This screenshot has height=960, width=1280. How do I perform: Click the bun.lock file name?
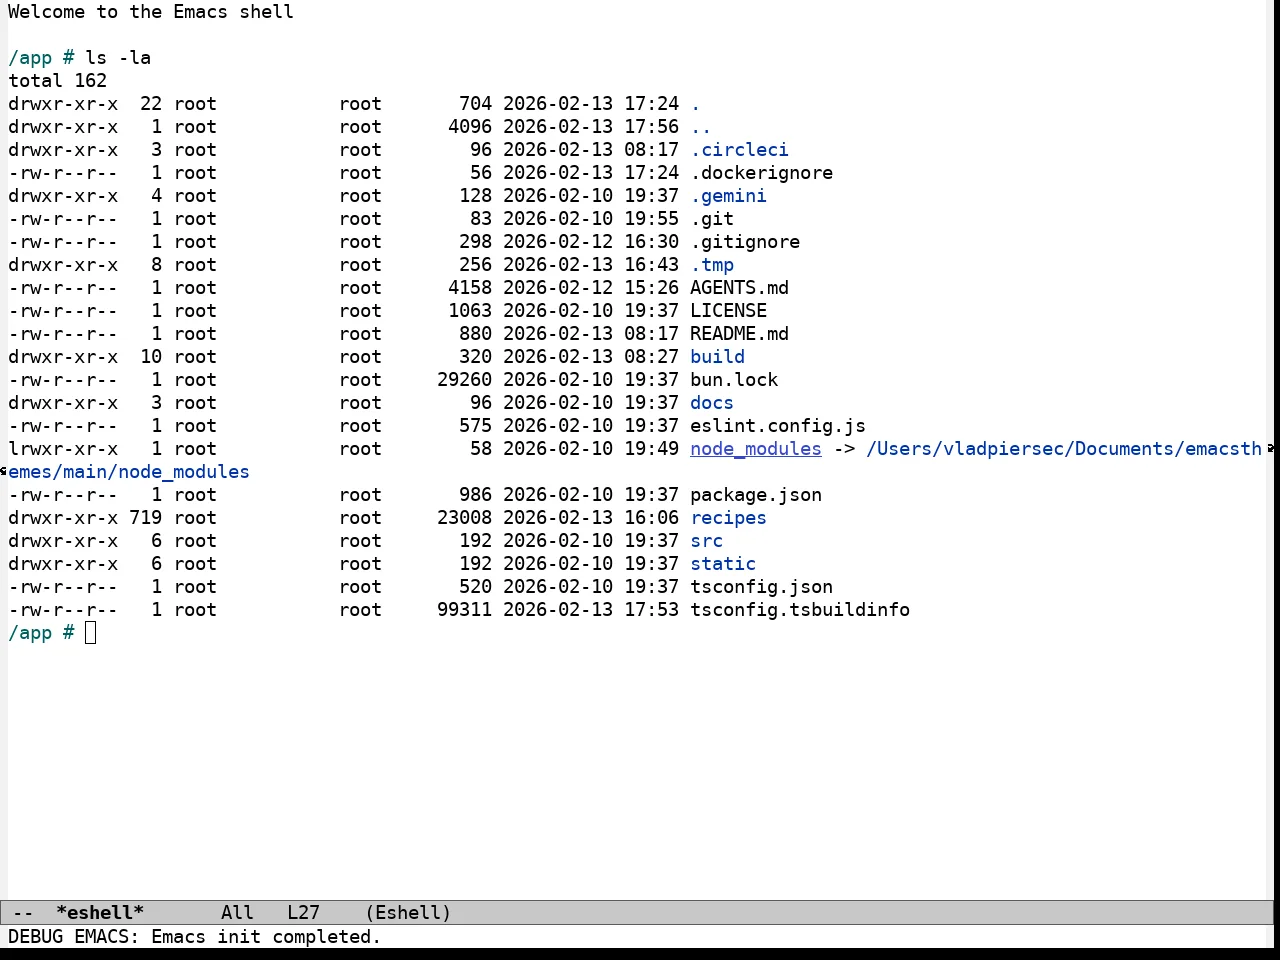point(734,380)
